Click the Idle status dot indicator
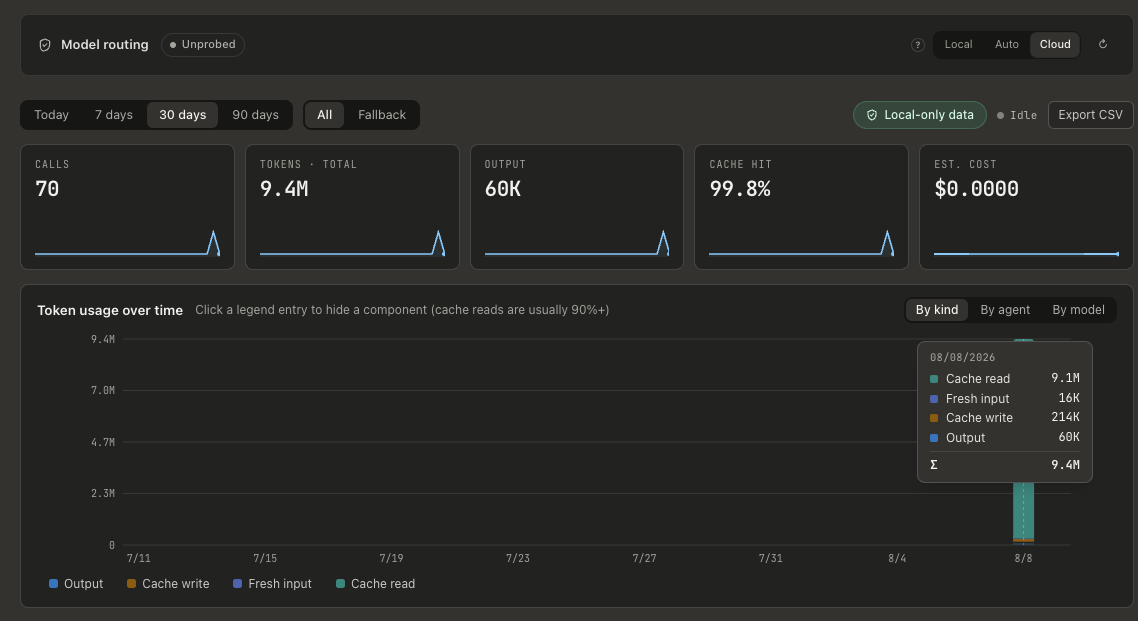The image size is (1138, 621). click(x=1000, y=115)
